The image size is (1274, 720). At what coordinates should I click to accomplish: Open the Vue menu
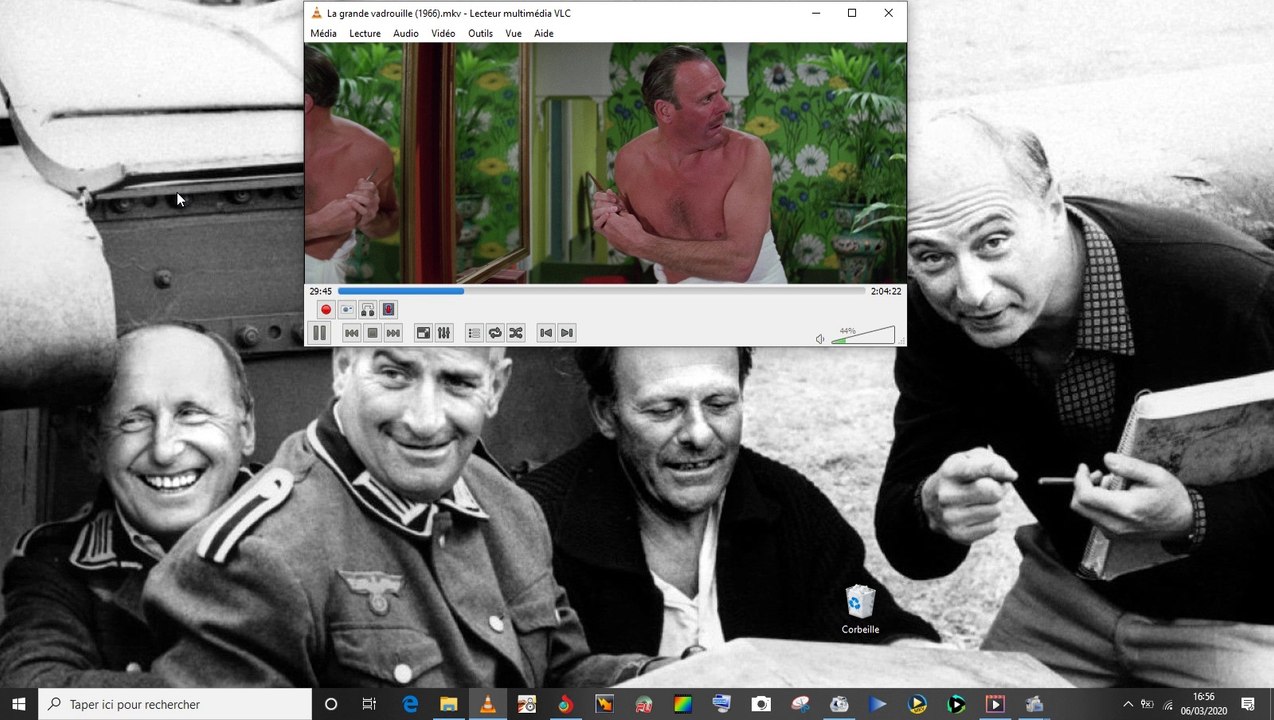[x=513, y=33]
